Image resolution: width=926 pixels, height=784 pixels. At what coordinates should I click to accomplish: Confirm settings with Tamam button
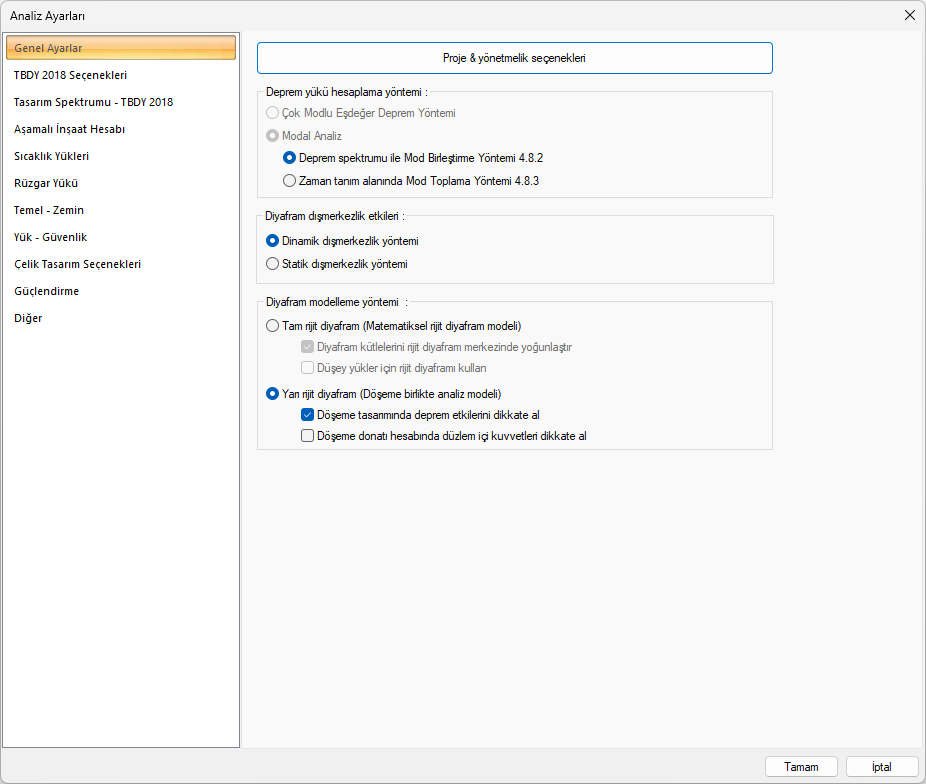point(801,767)
